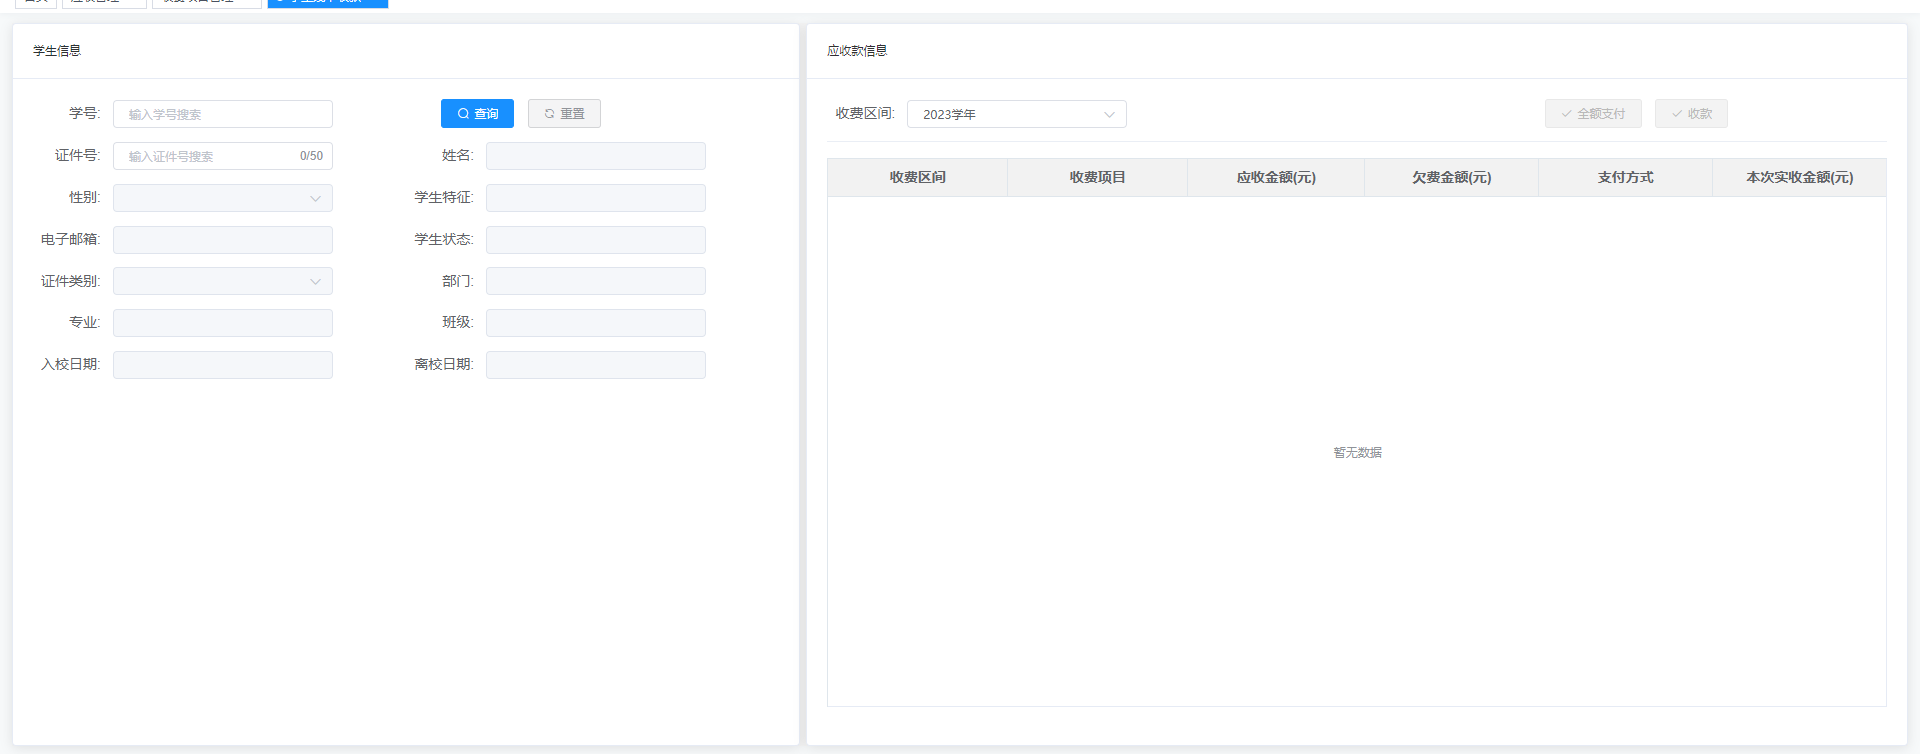Click the 欠费金额(元) column header
The height and width of the screenshot is (754, 1920).
point(1452,177)
